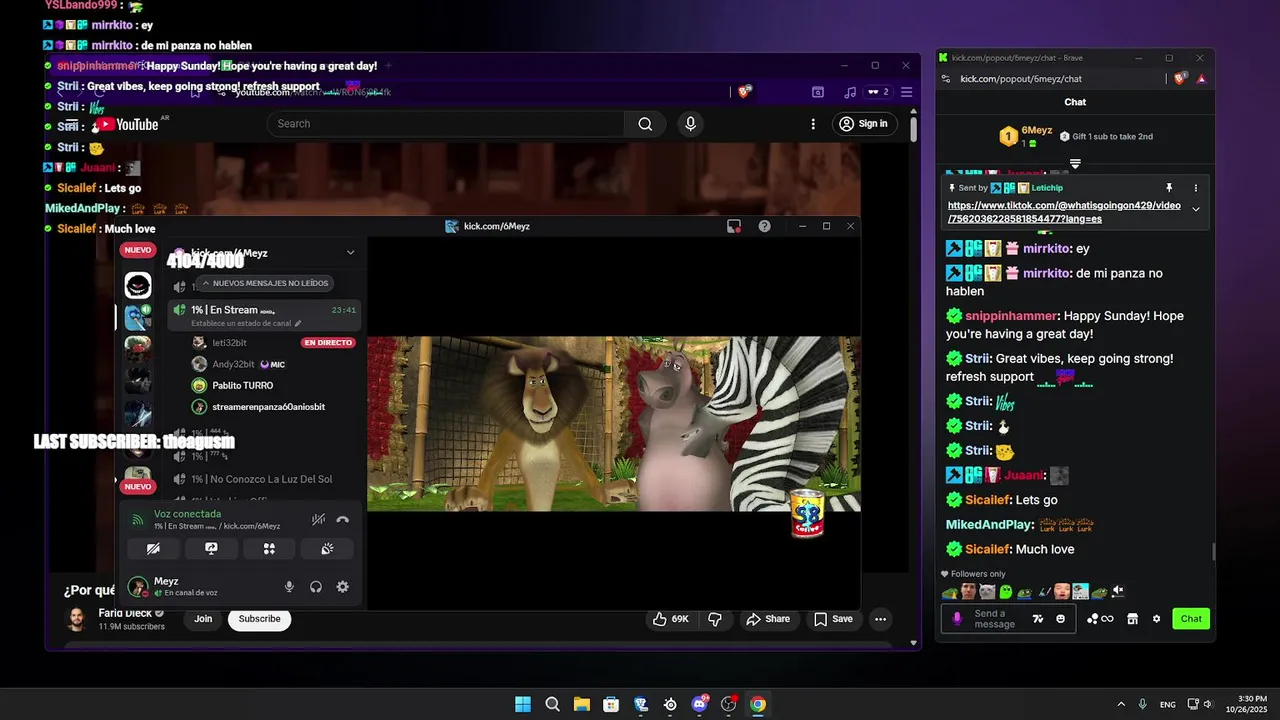Click MikedAndPlay username in Kick popout
Screen dimensions: 1280x720
[x=988, y=525]
